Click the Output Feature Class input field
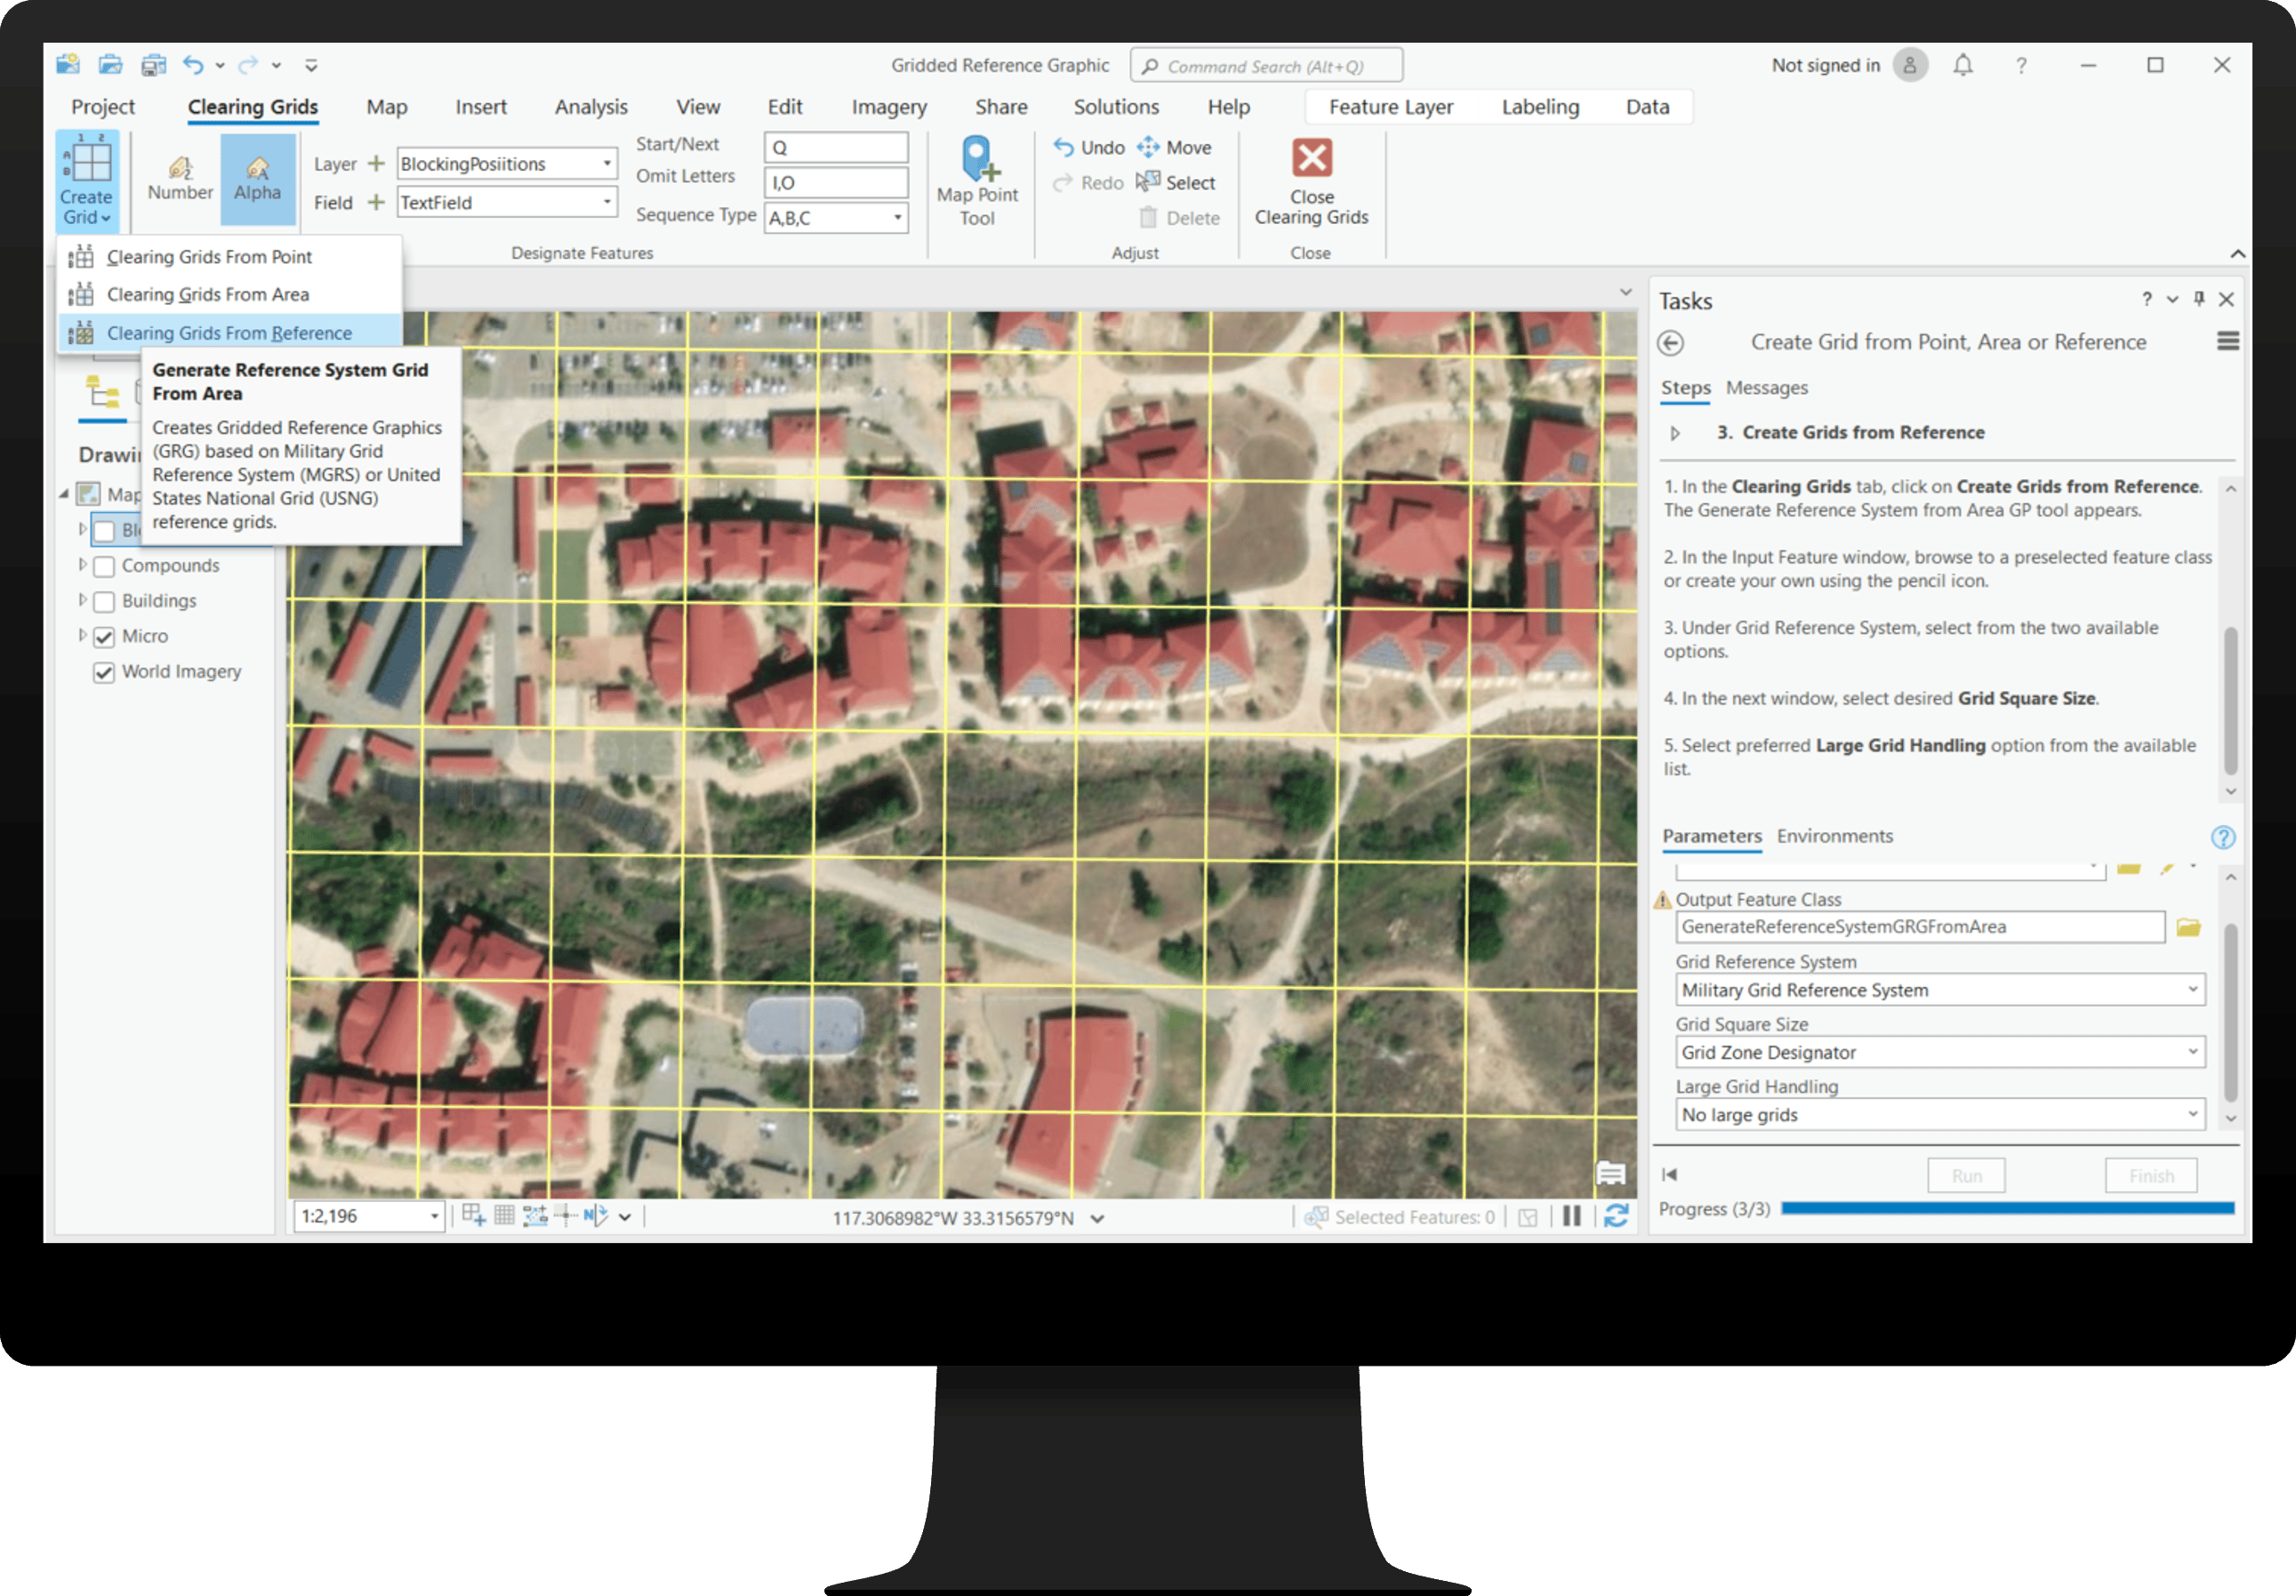This screenshot has width=2296, height=1596. click(x=1918, y=927)
